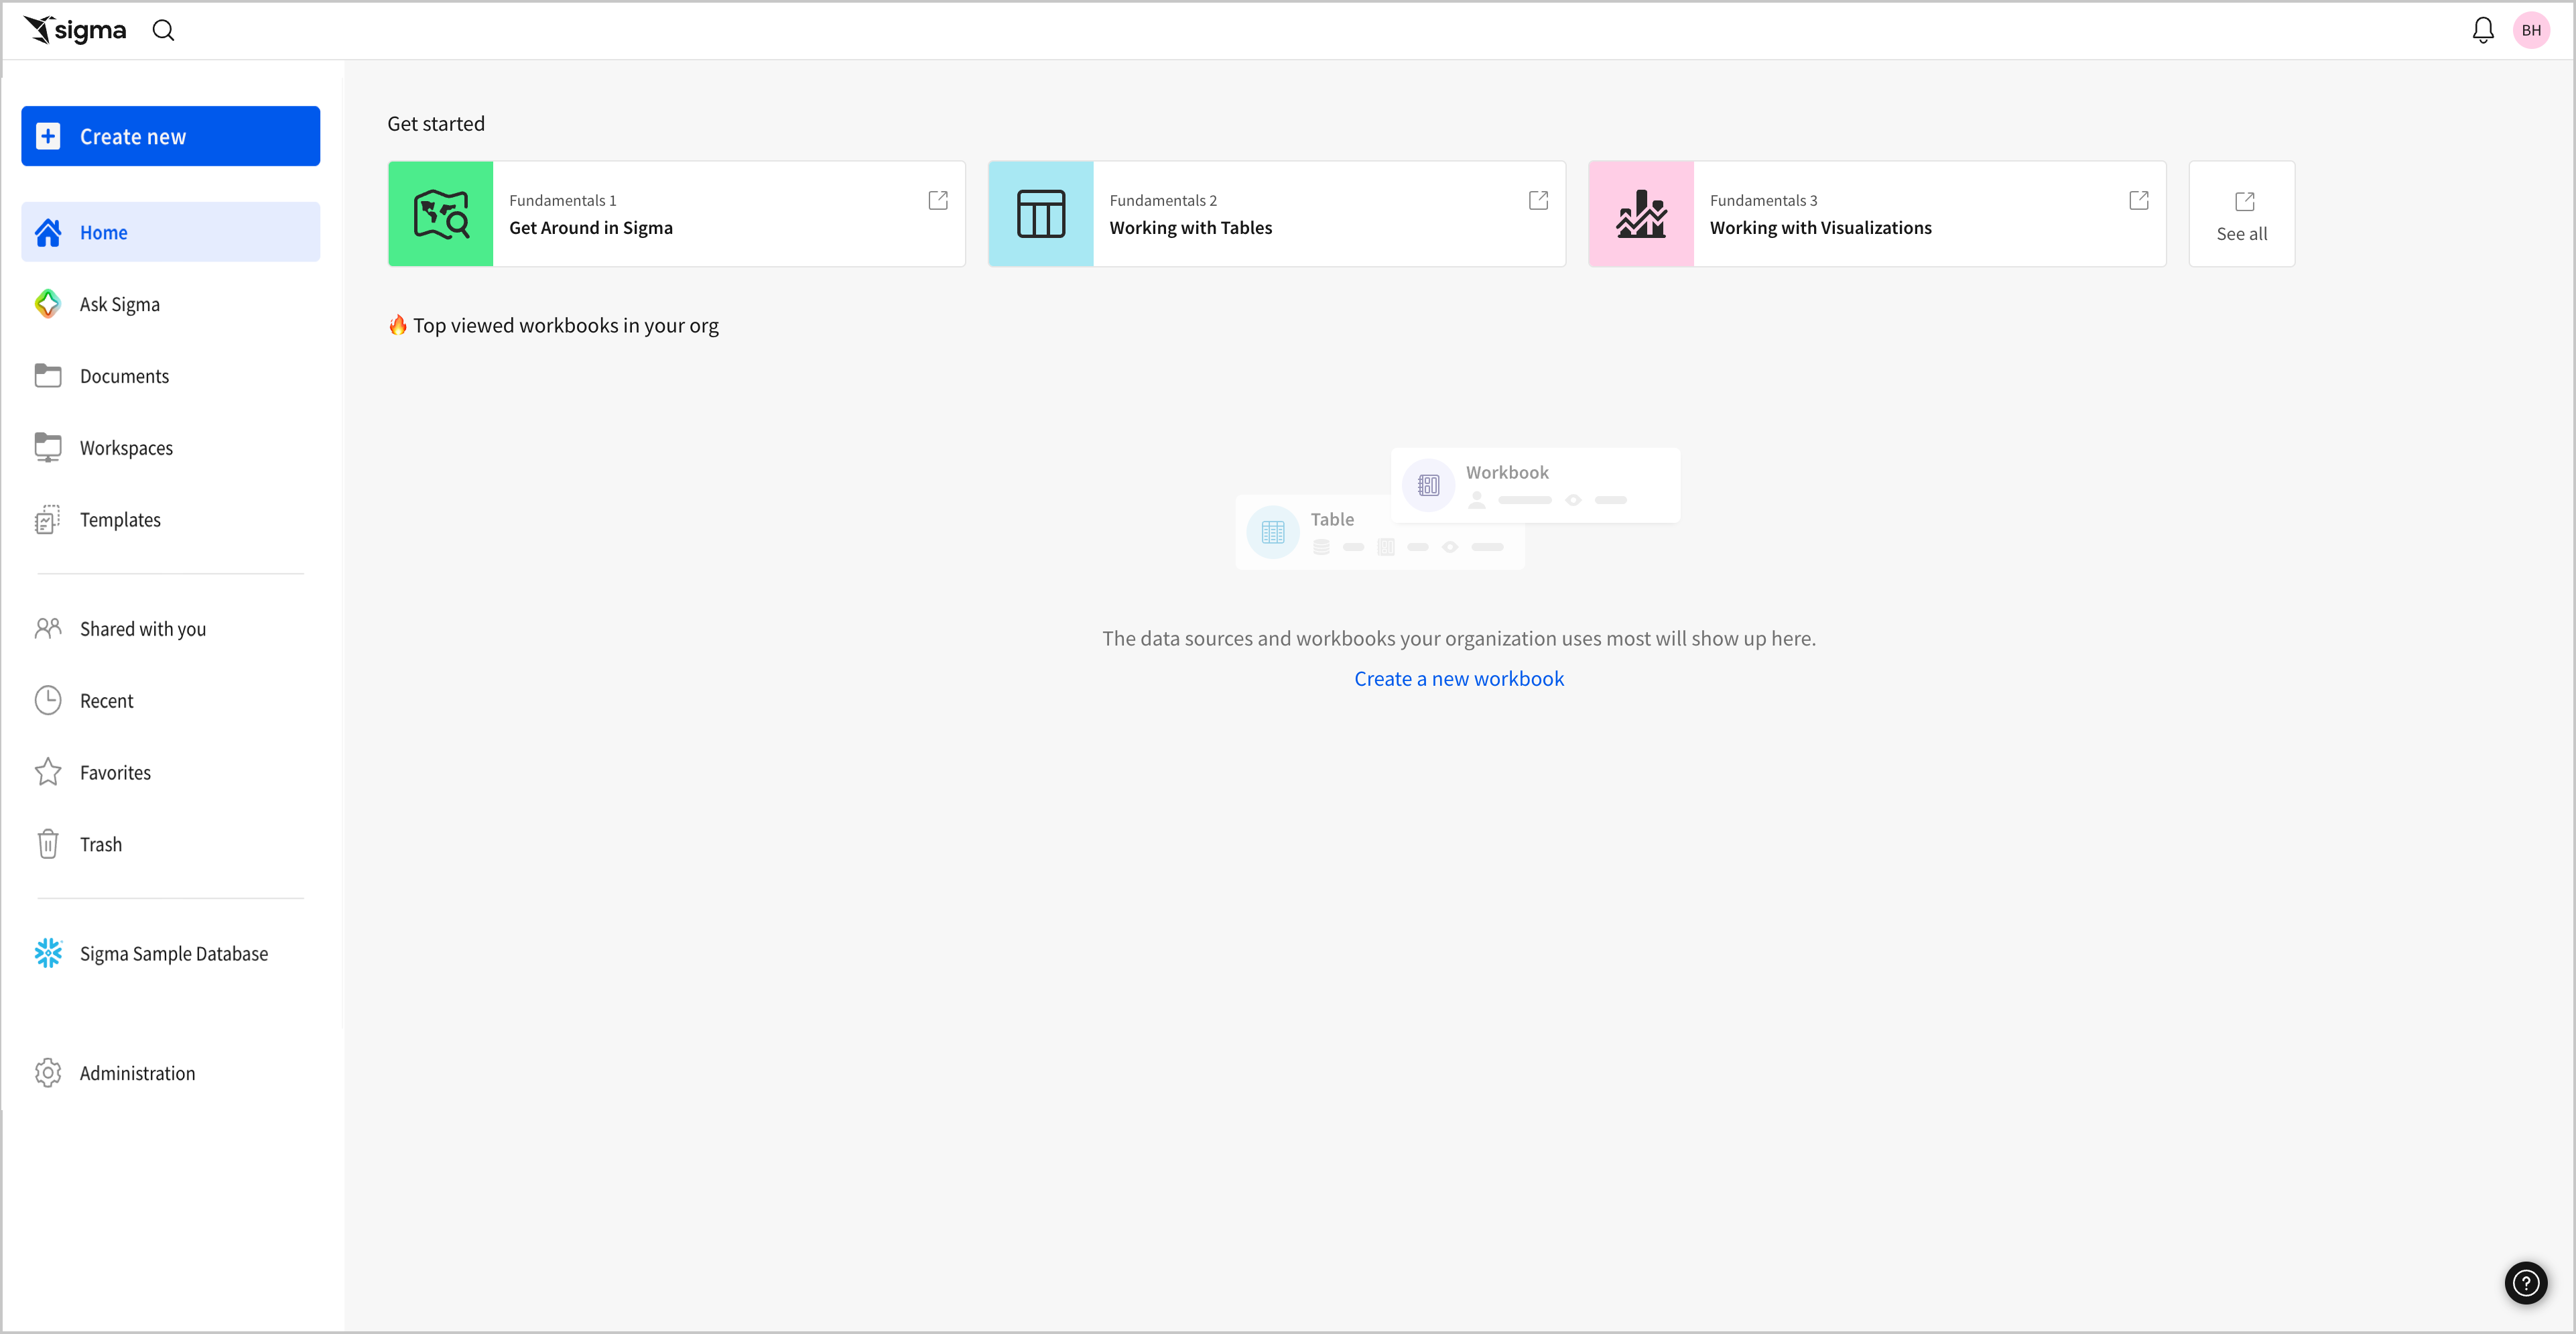Click See all tutorials card
The width and height of the screenshot is (2576, 1334).
tap(2241, 213)
